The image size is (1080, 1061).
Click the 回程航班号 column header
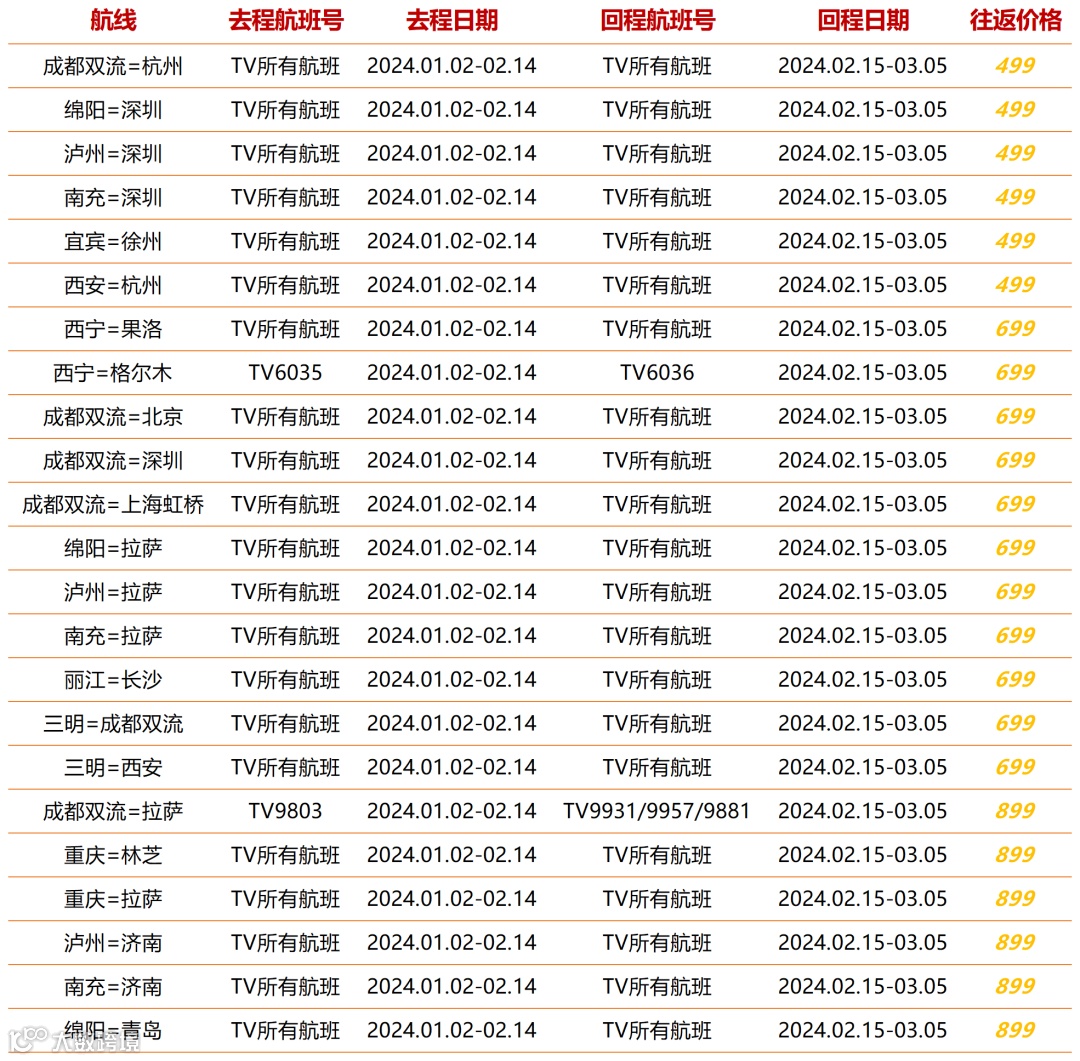pyautogui.click(x=657, y=21)
